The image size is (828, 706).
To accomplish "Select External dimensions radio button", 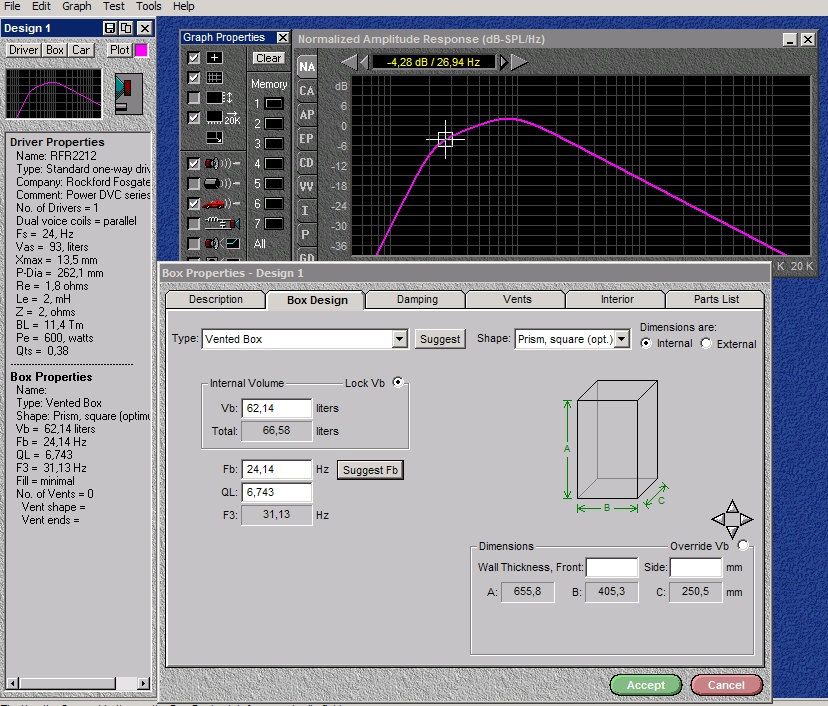I will [707, 344].
